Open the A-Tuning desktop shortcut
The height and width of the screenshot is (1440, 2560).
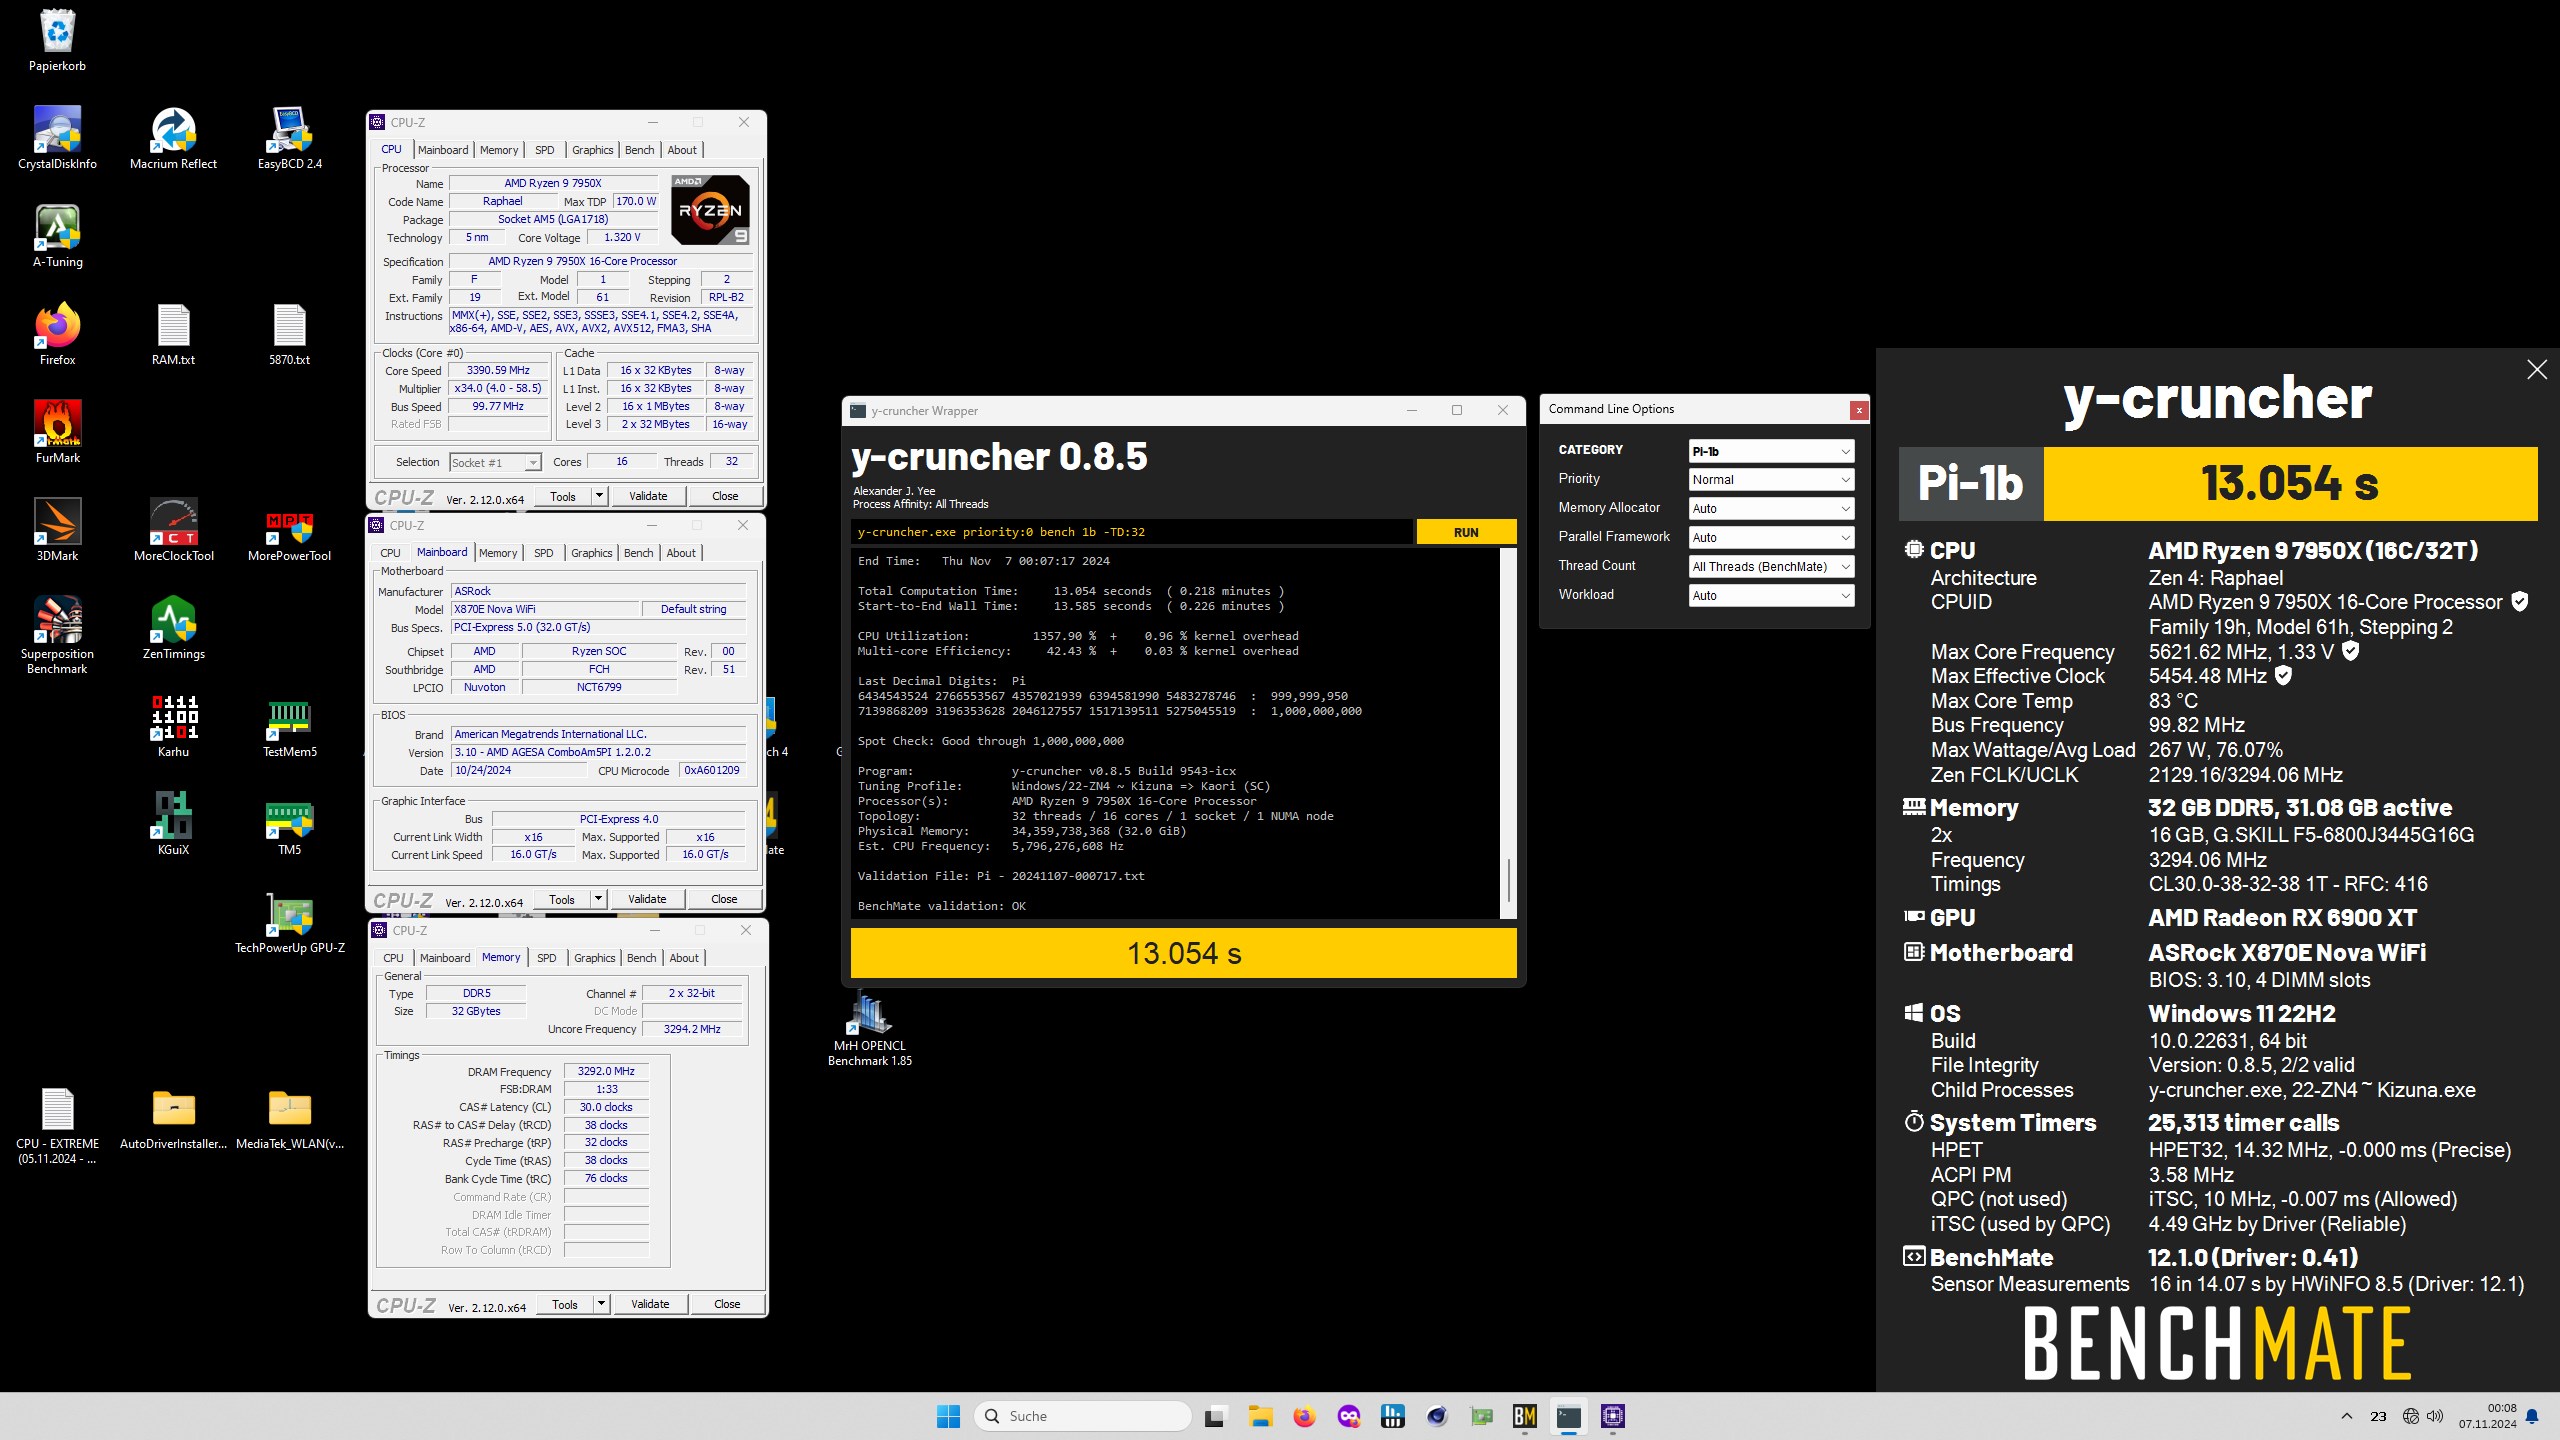coord(57,236)
